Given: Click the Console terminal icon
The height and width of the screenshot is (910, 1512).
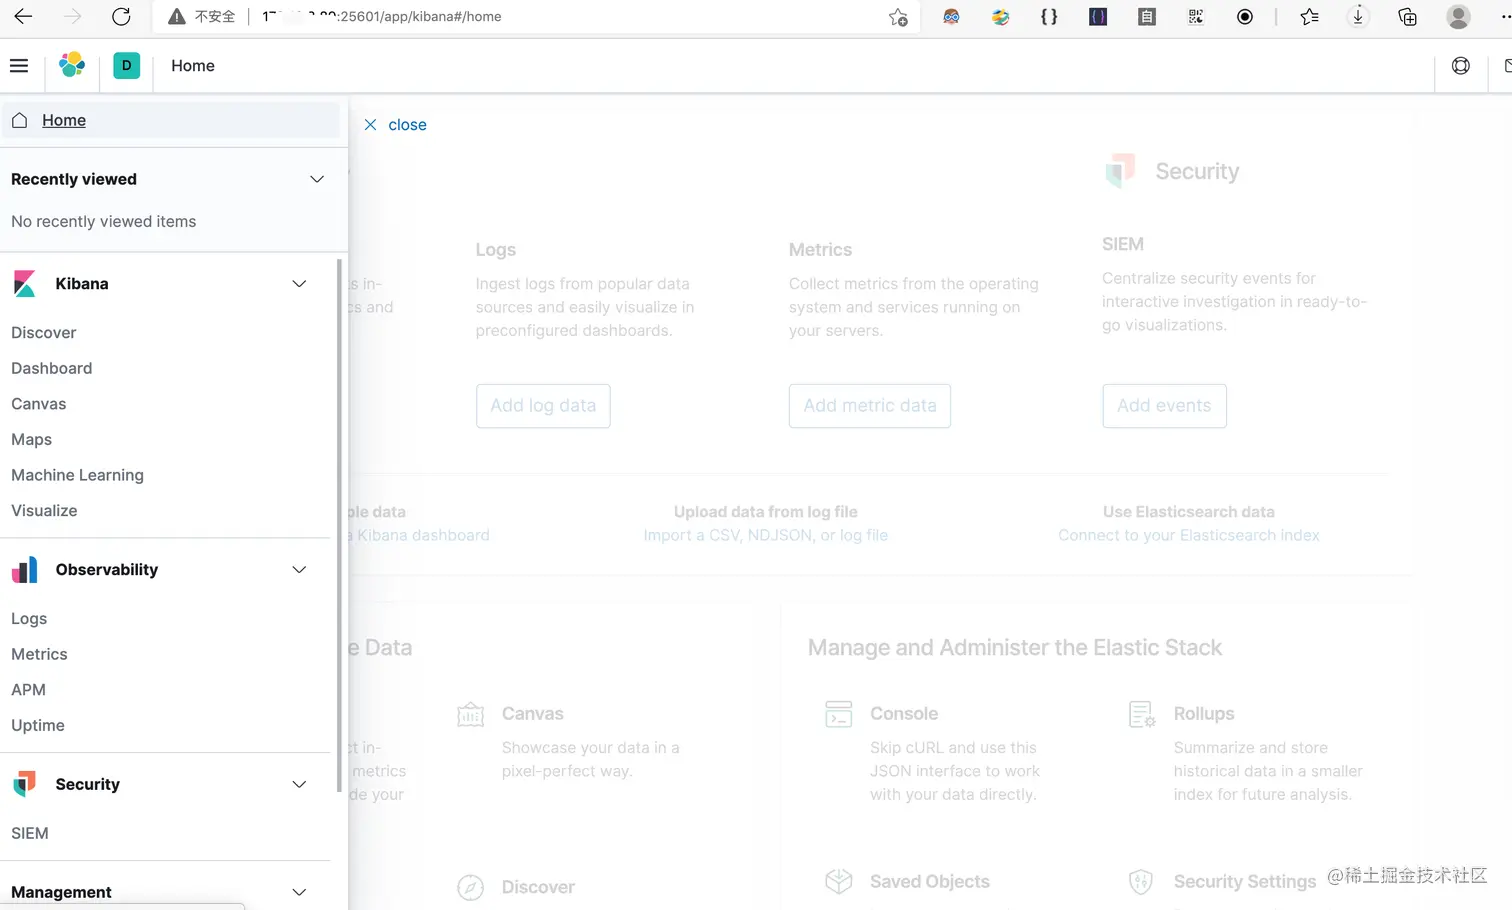Looking at the screenshot, I should click(x=839, y=714).
